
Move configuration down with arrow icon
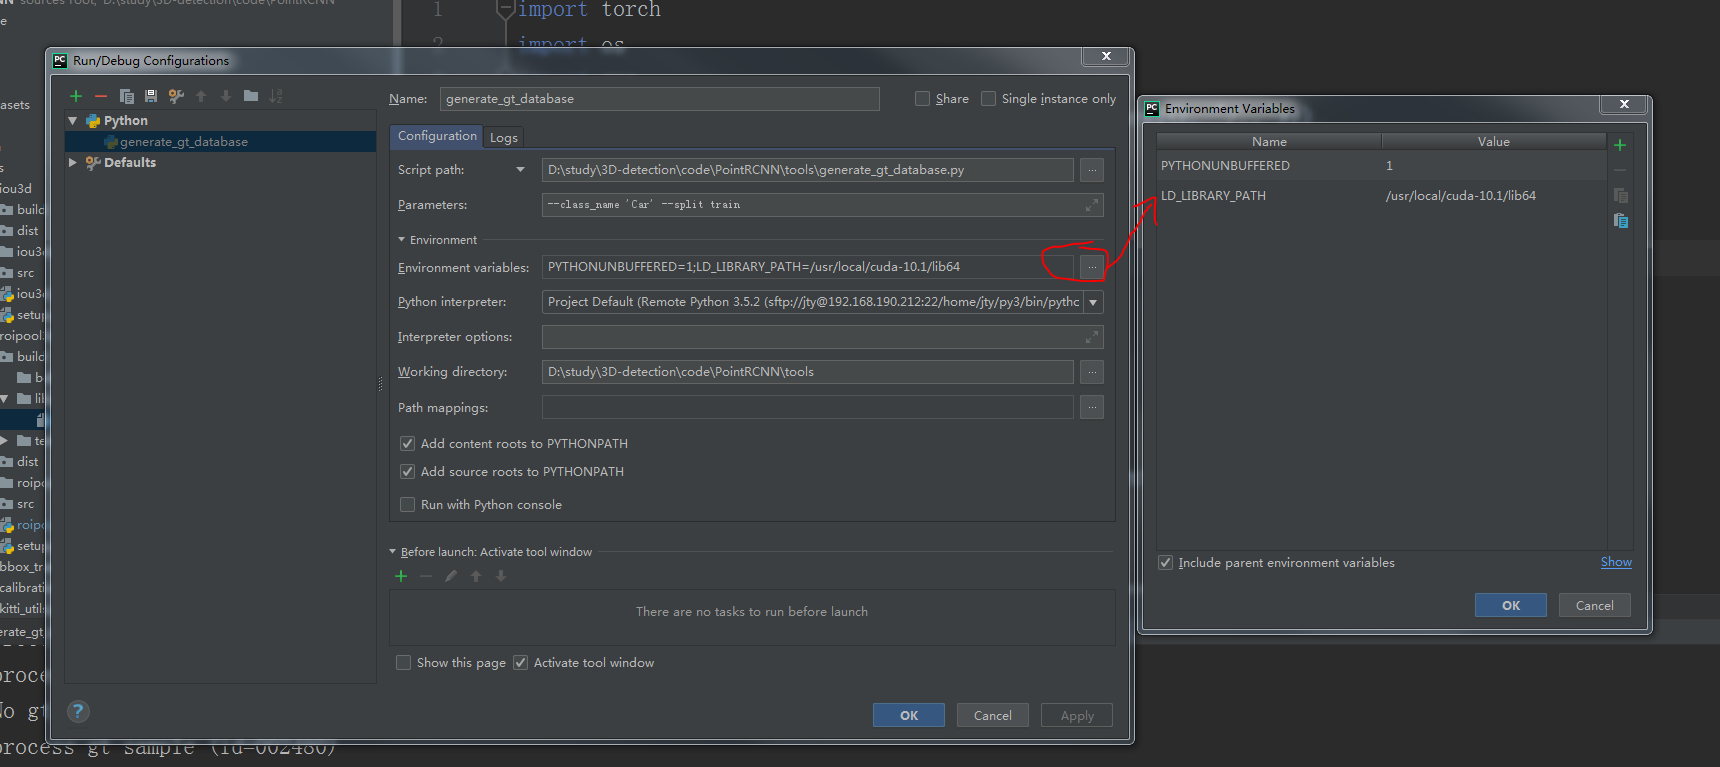tap(226, 96)
